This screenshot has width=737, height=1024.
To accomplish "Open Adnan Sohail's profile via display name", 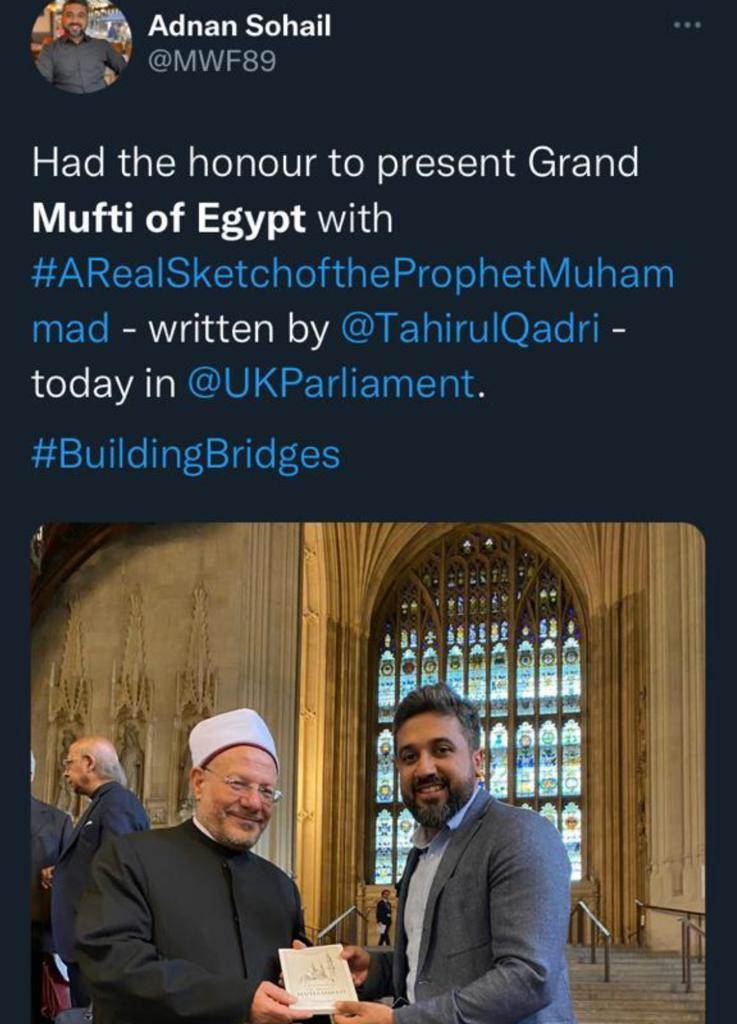I will coord(239,26).
